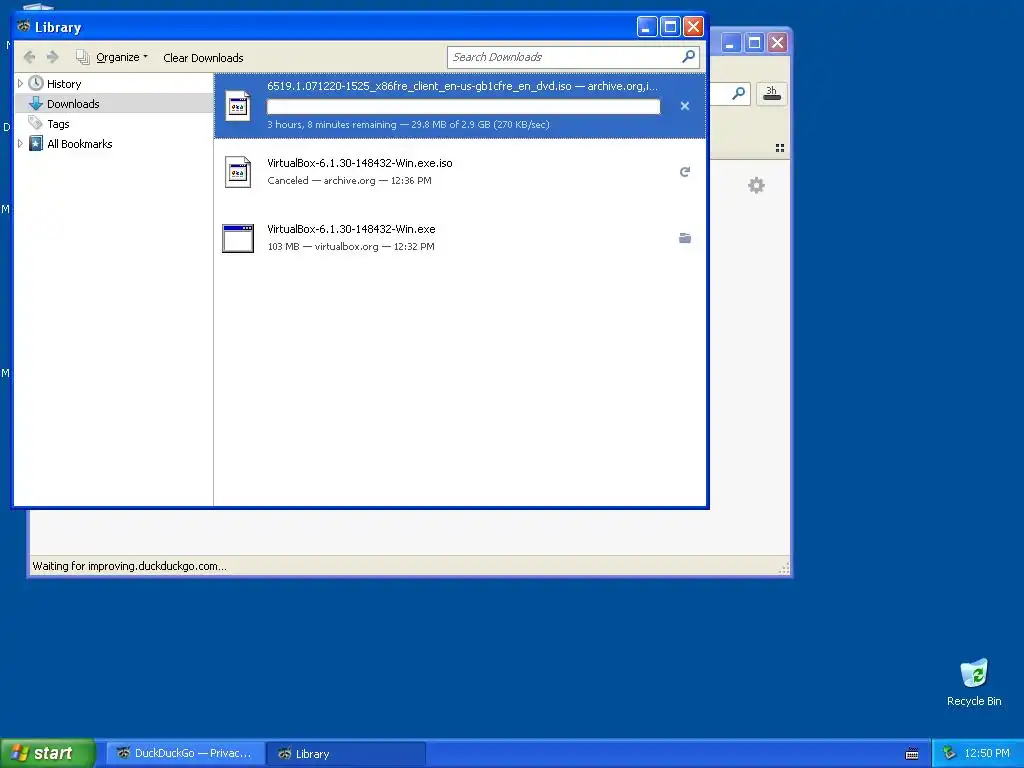Go back using Library back arrow
This screenshot has width=1024, height=768.
[x=29, y=57]
